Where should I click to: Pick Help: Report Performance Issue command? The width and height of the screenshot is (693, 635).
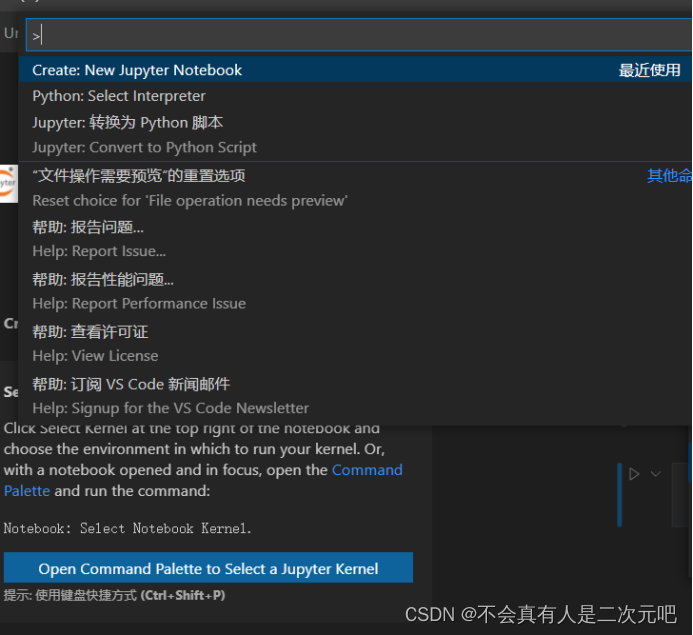[355, 291]
